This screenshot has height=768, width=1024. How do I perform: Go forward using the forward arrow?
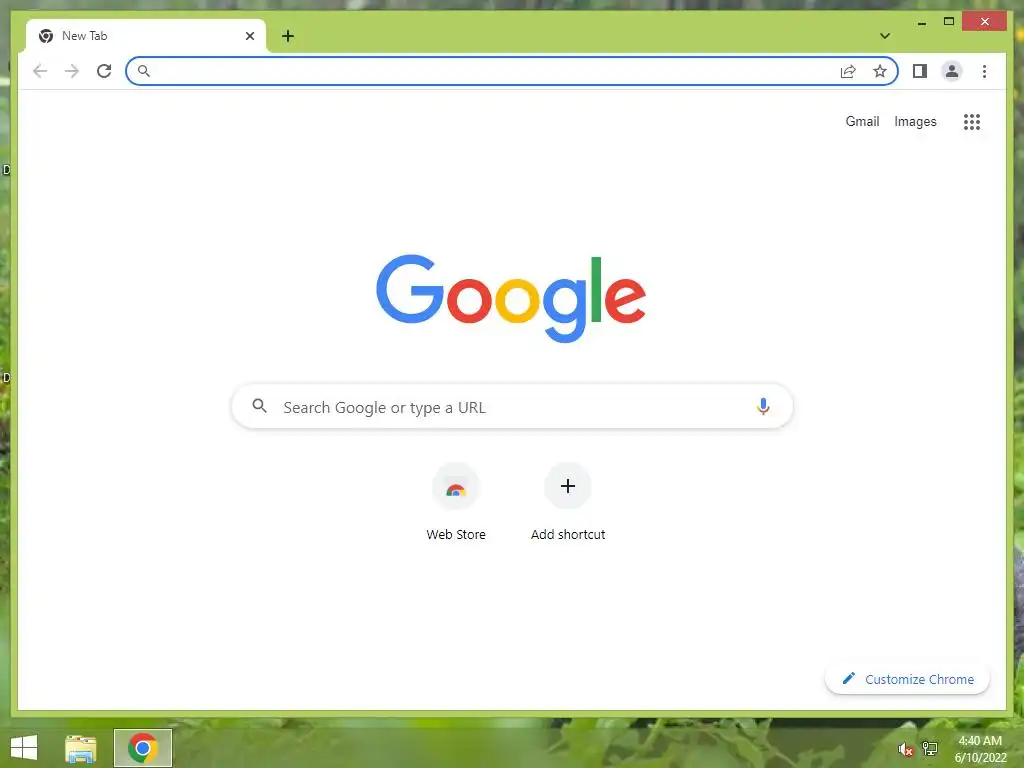coord(72,71)
